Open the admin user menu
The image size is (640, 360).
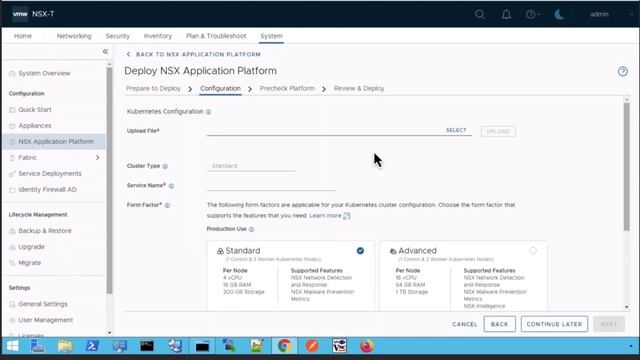[599, 14]
